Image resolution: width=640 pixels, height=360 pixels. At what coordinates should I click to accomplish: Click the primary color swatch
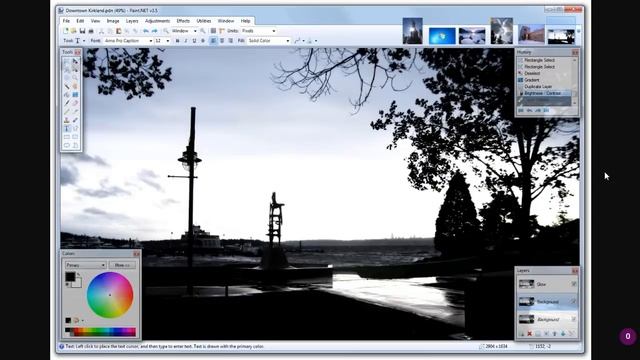(x=70, y=276)
